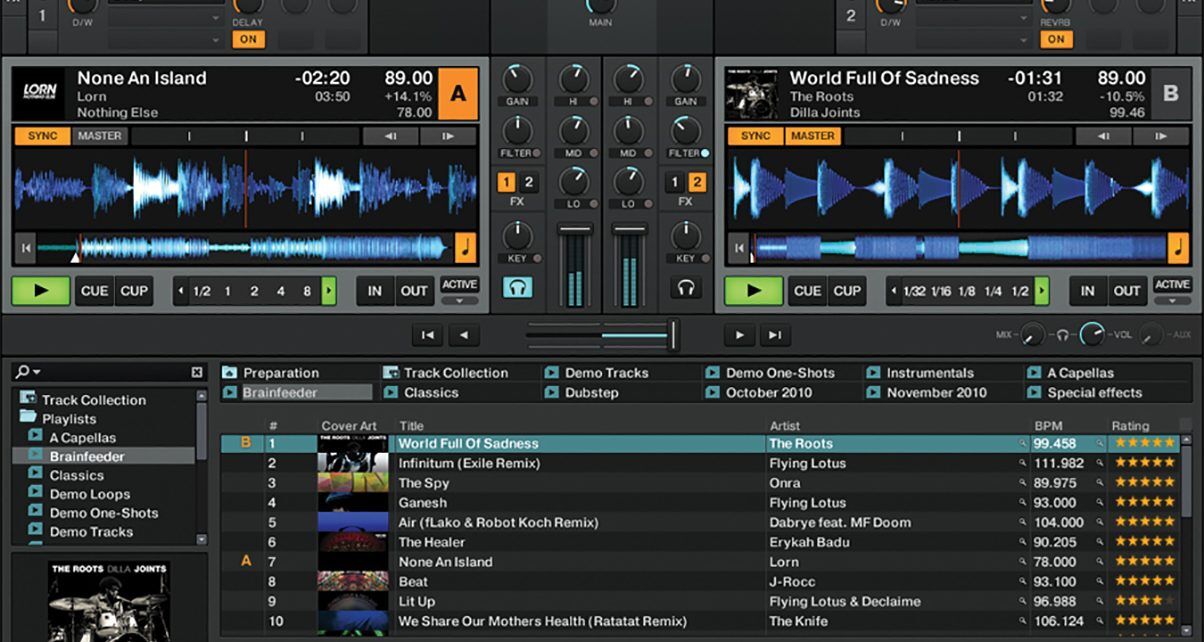1204x642 pixels.
Task: Show smaller loop sizes on Deck B with left arrow
Action: pos(893,291)
